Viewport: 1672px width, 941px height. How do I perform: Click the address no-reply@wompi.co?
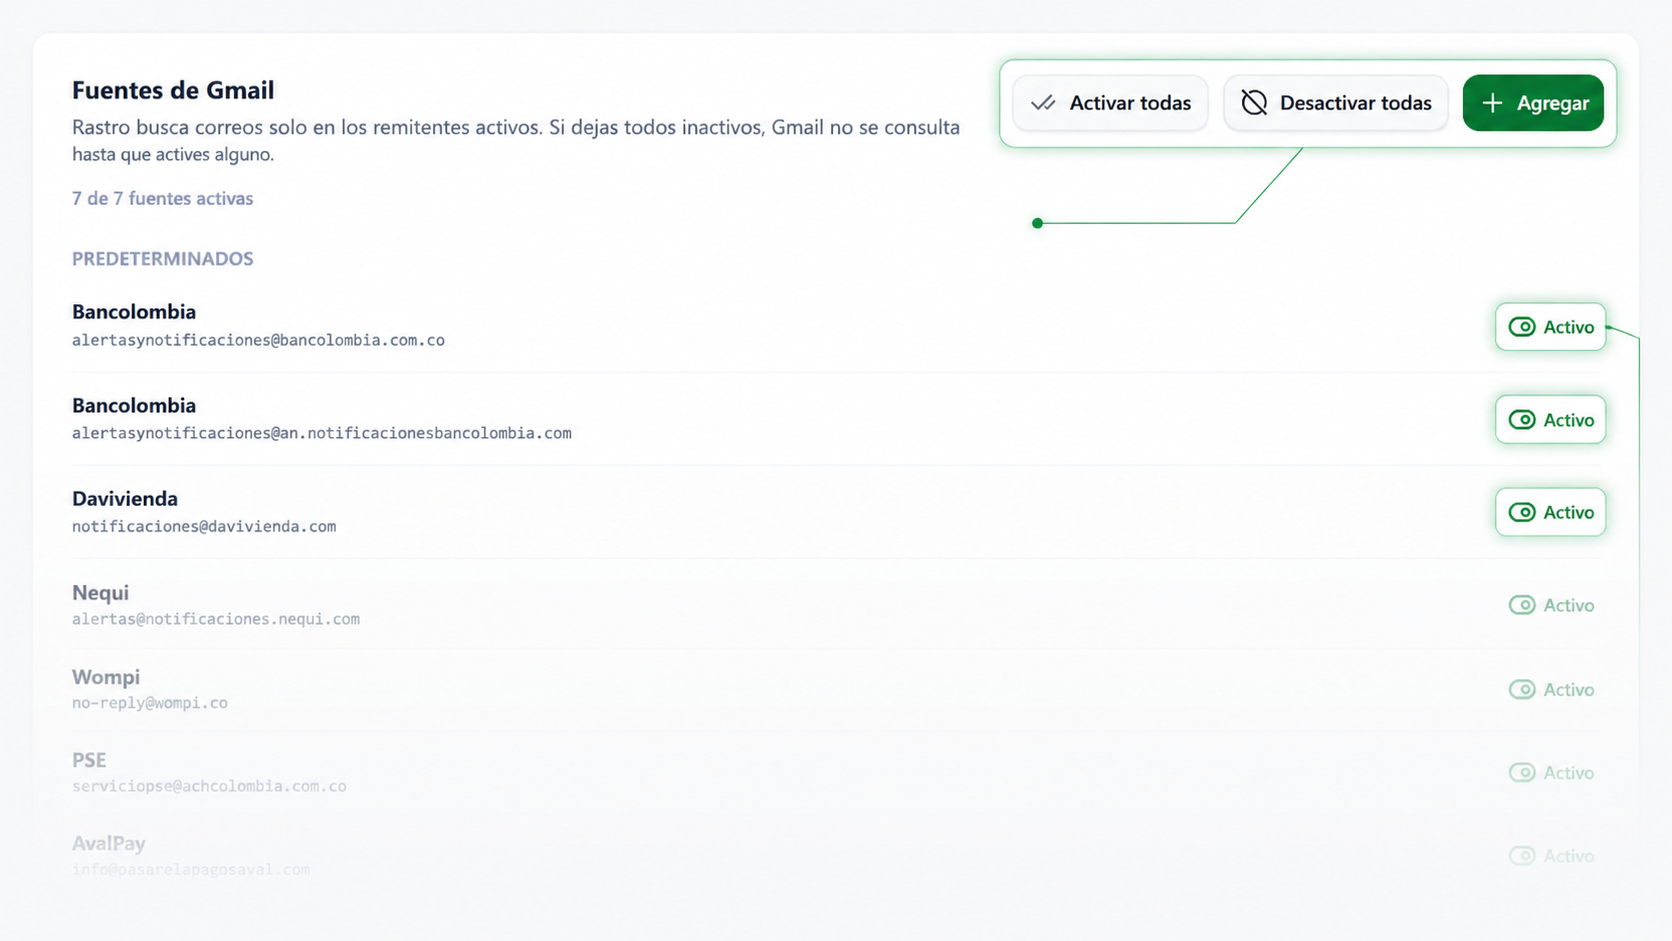150,703
